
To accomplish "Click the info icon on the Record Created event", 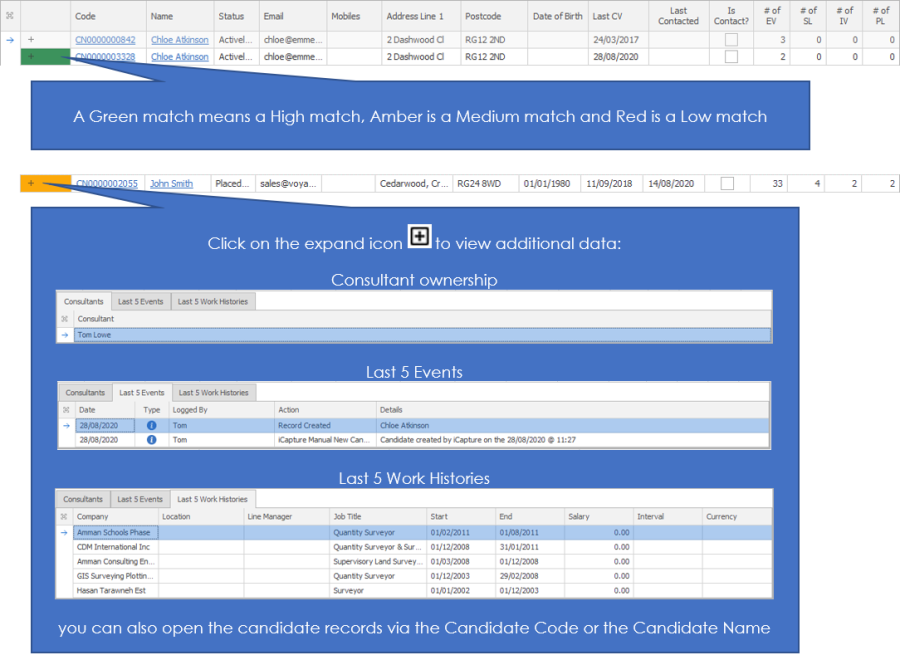I will 152,425.
